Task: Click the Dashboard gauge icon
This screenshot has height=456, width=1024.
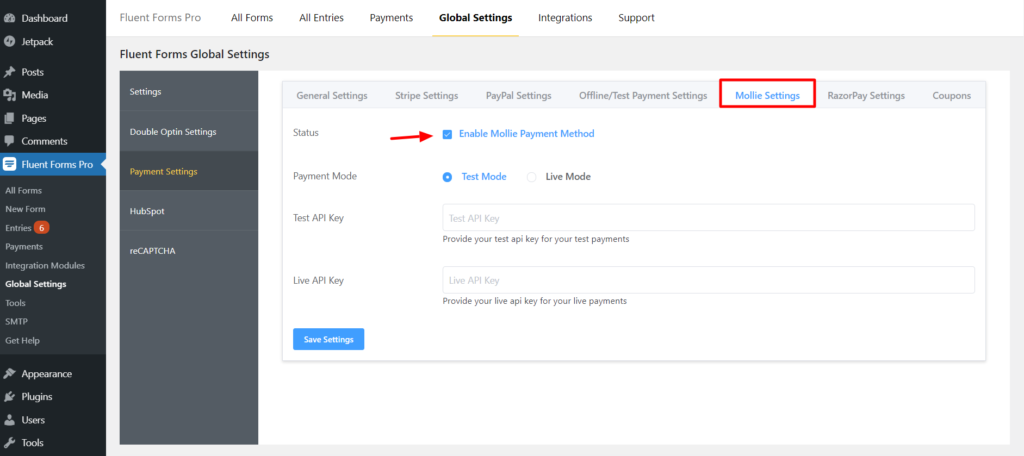Action: point(10,18)
